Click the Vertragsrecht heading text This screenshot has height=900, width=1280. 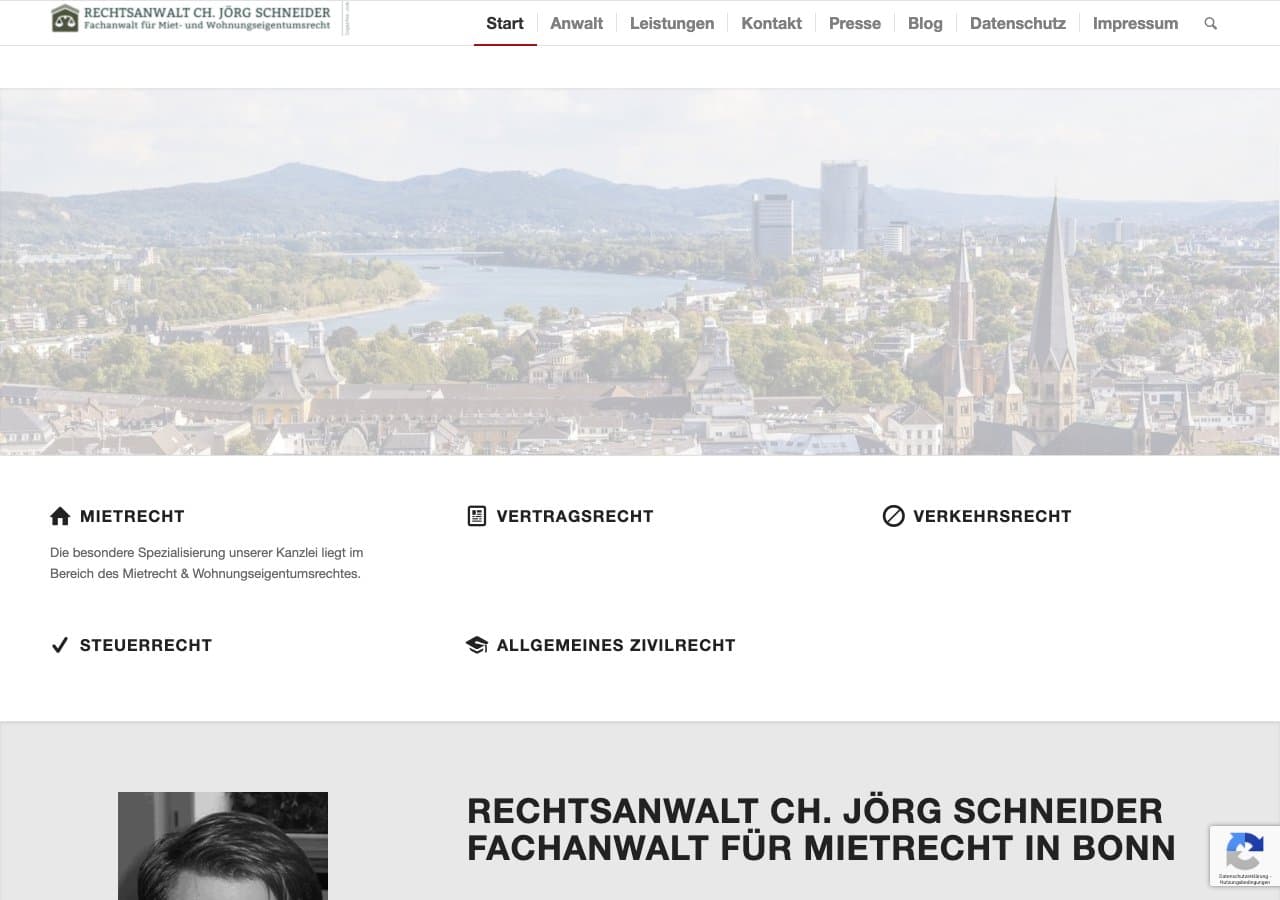(574, 516)
